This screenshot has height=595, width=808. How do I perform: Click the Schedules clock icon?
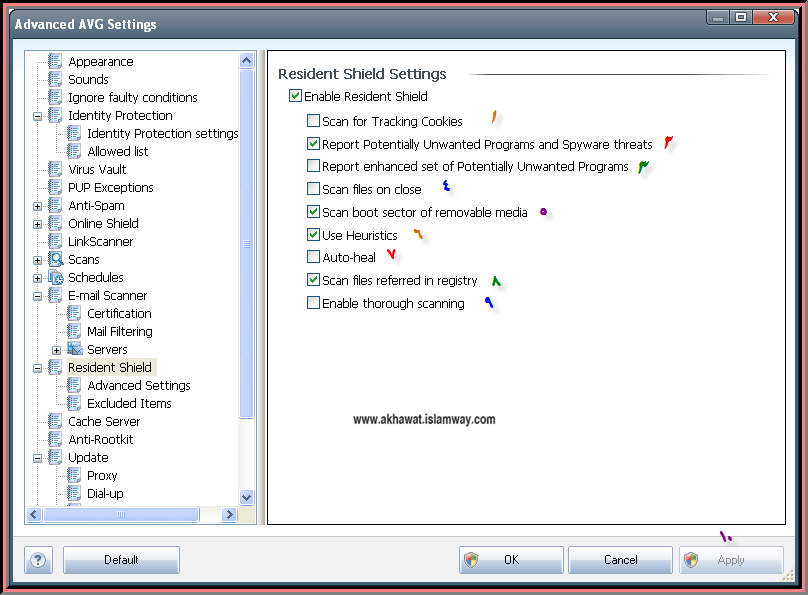(x=55, y=277)
